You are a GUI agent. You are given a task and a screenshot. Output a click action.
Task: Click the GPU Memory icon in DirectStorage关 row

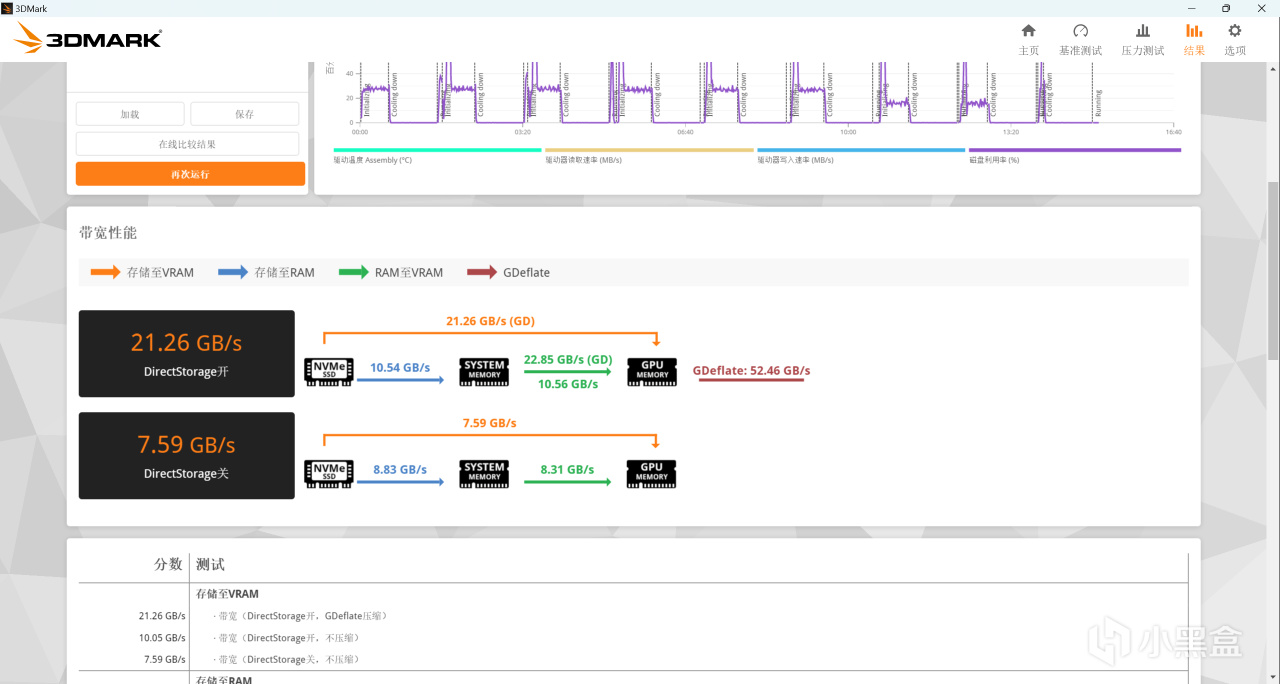[x=652, y=473]
